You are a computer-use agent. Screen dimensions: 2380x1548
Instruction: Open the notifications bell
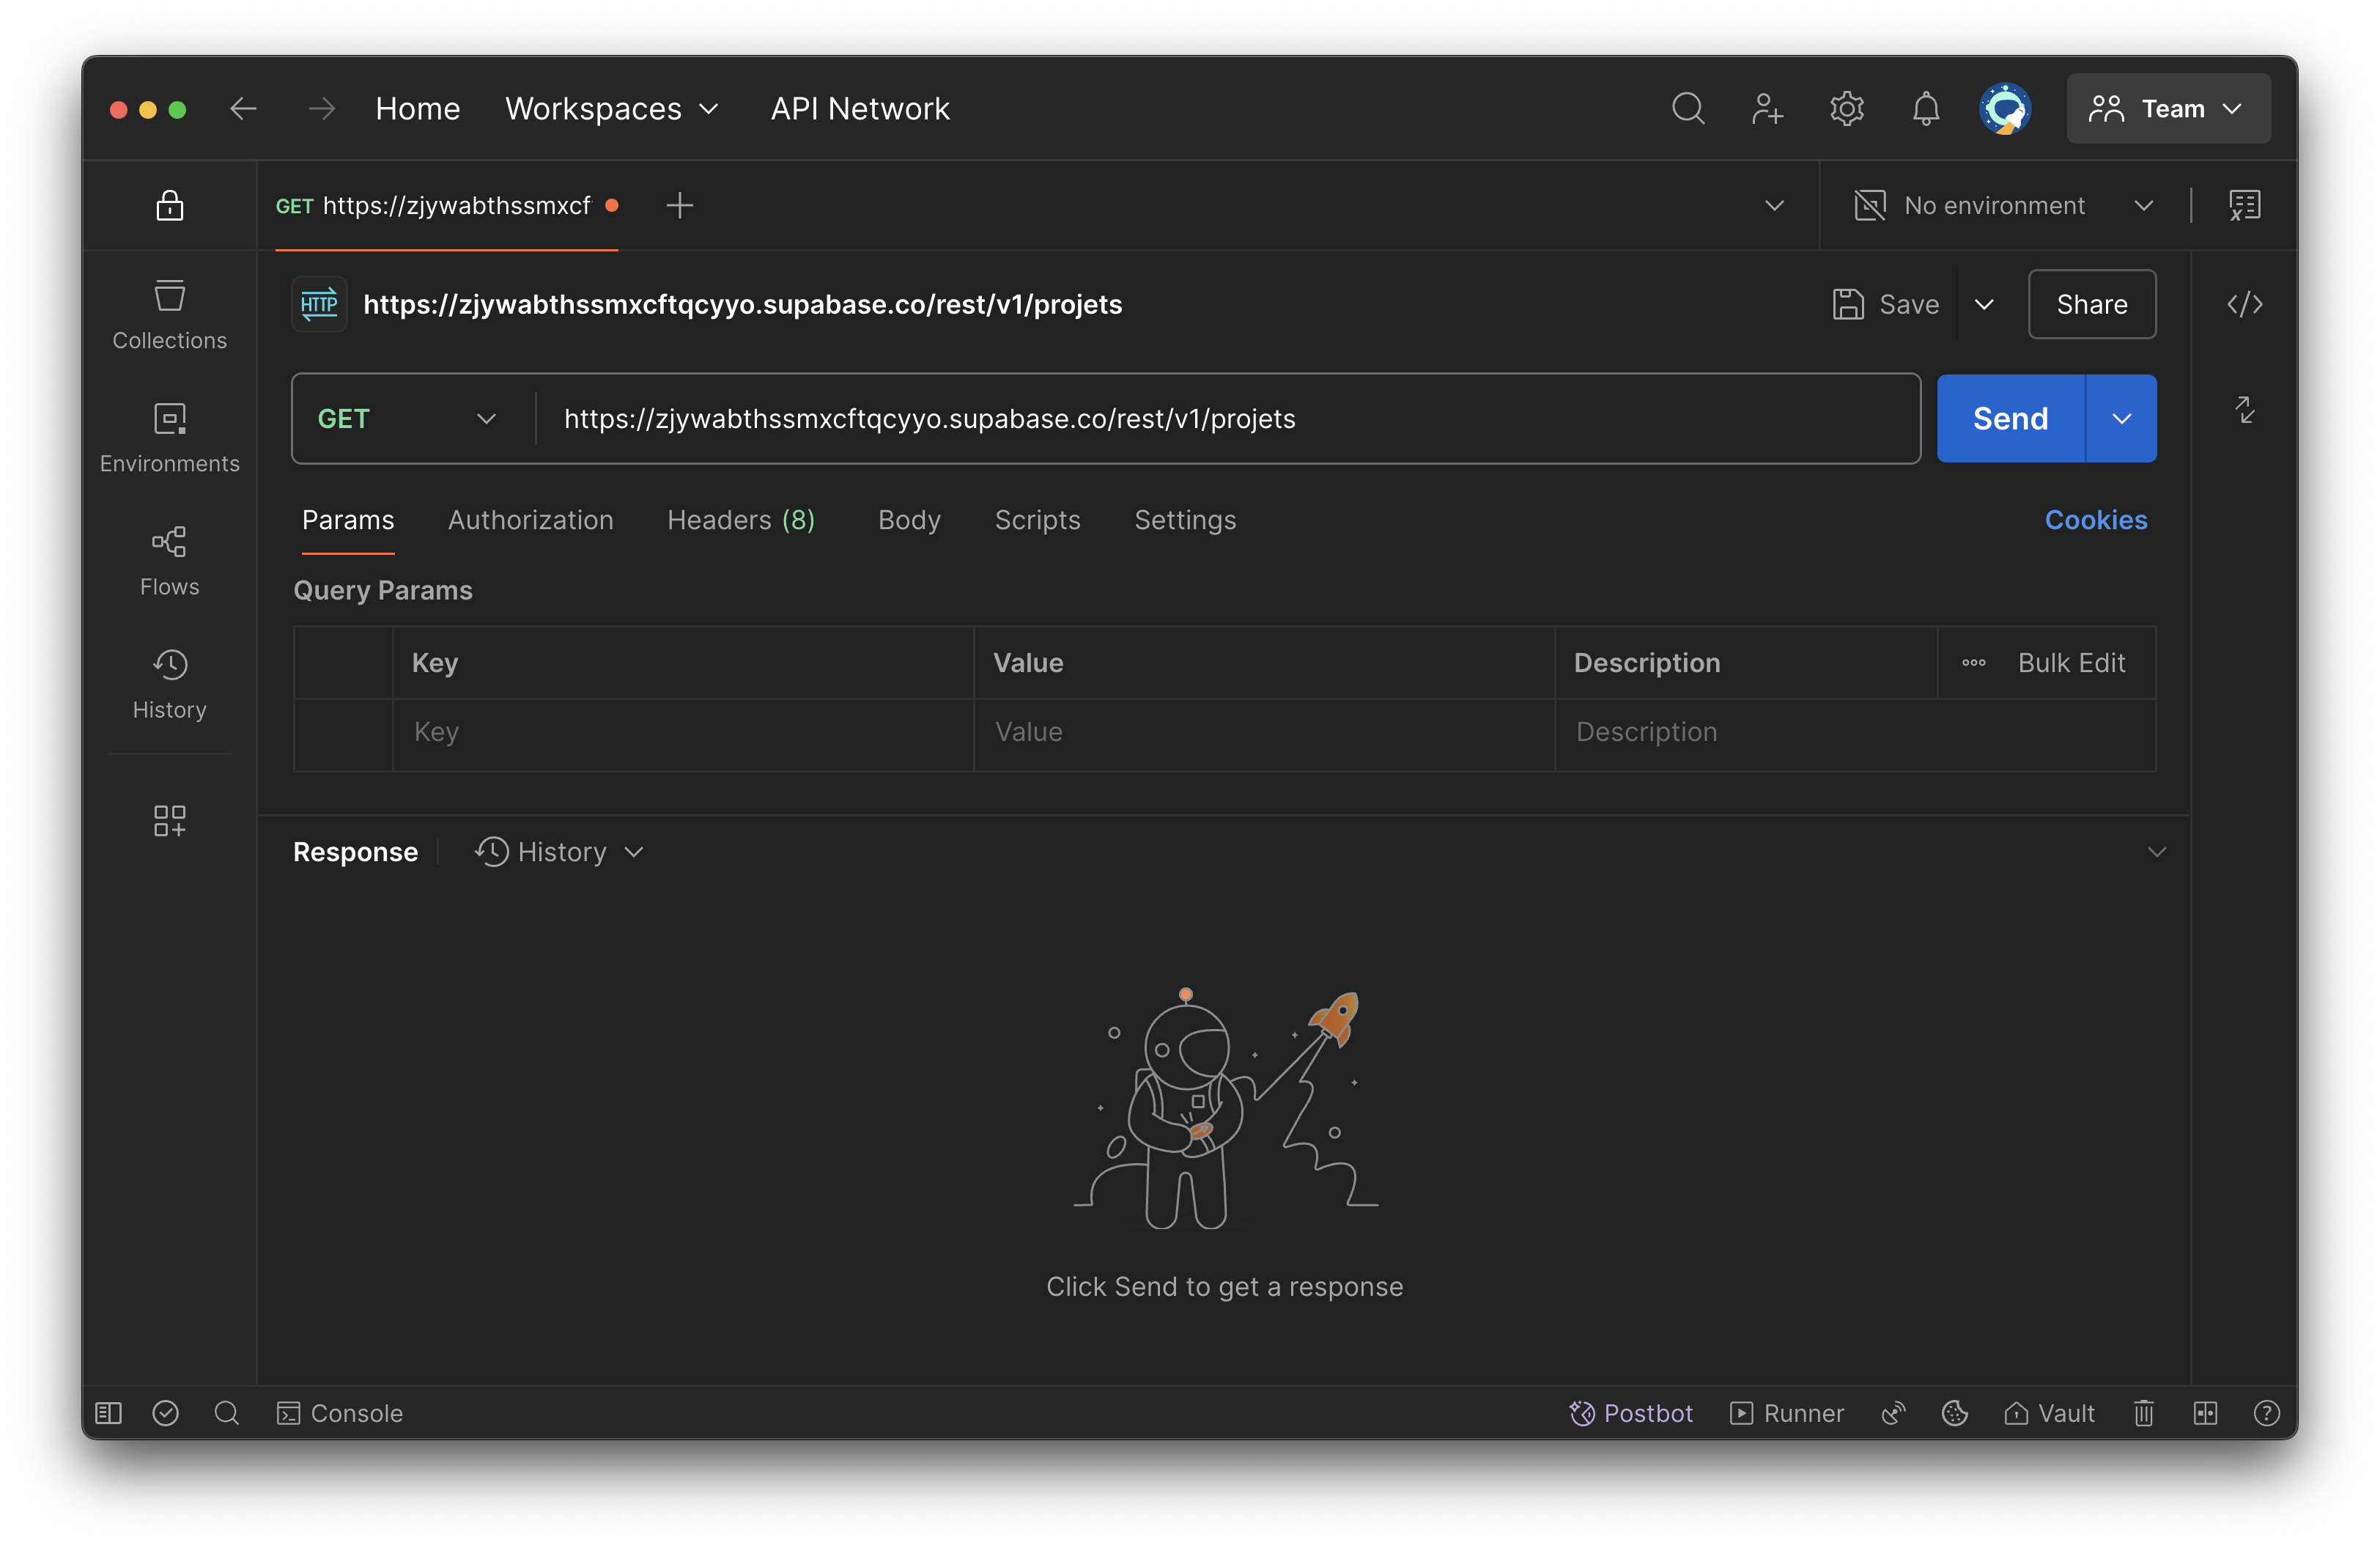pos(1925,108)
